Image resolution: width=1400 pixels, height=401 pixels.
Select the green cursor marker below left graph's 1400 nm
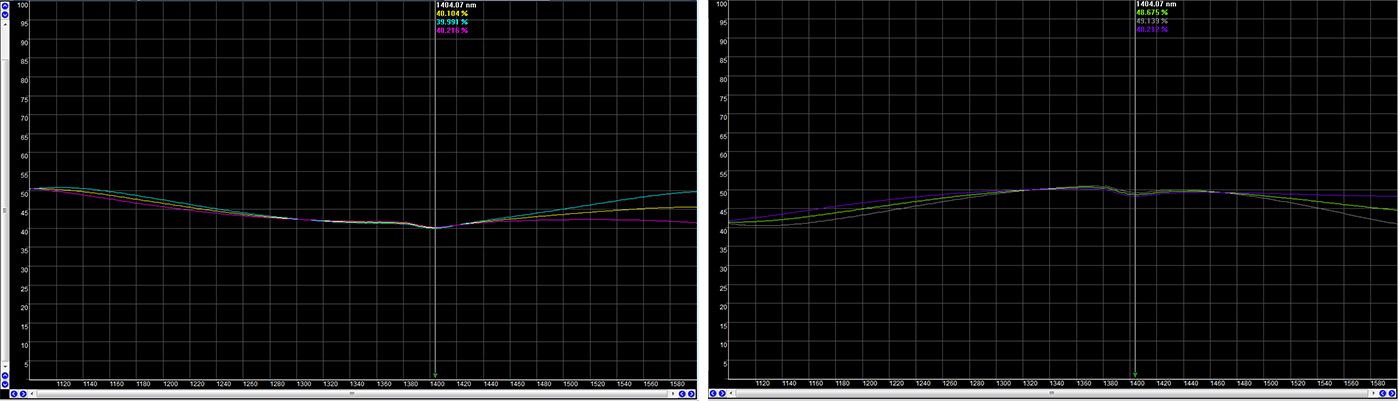pos(435,375)
